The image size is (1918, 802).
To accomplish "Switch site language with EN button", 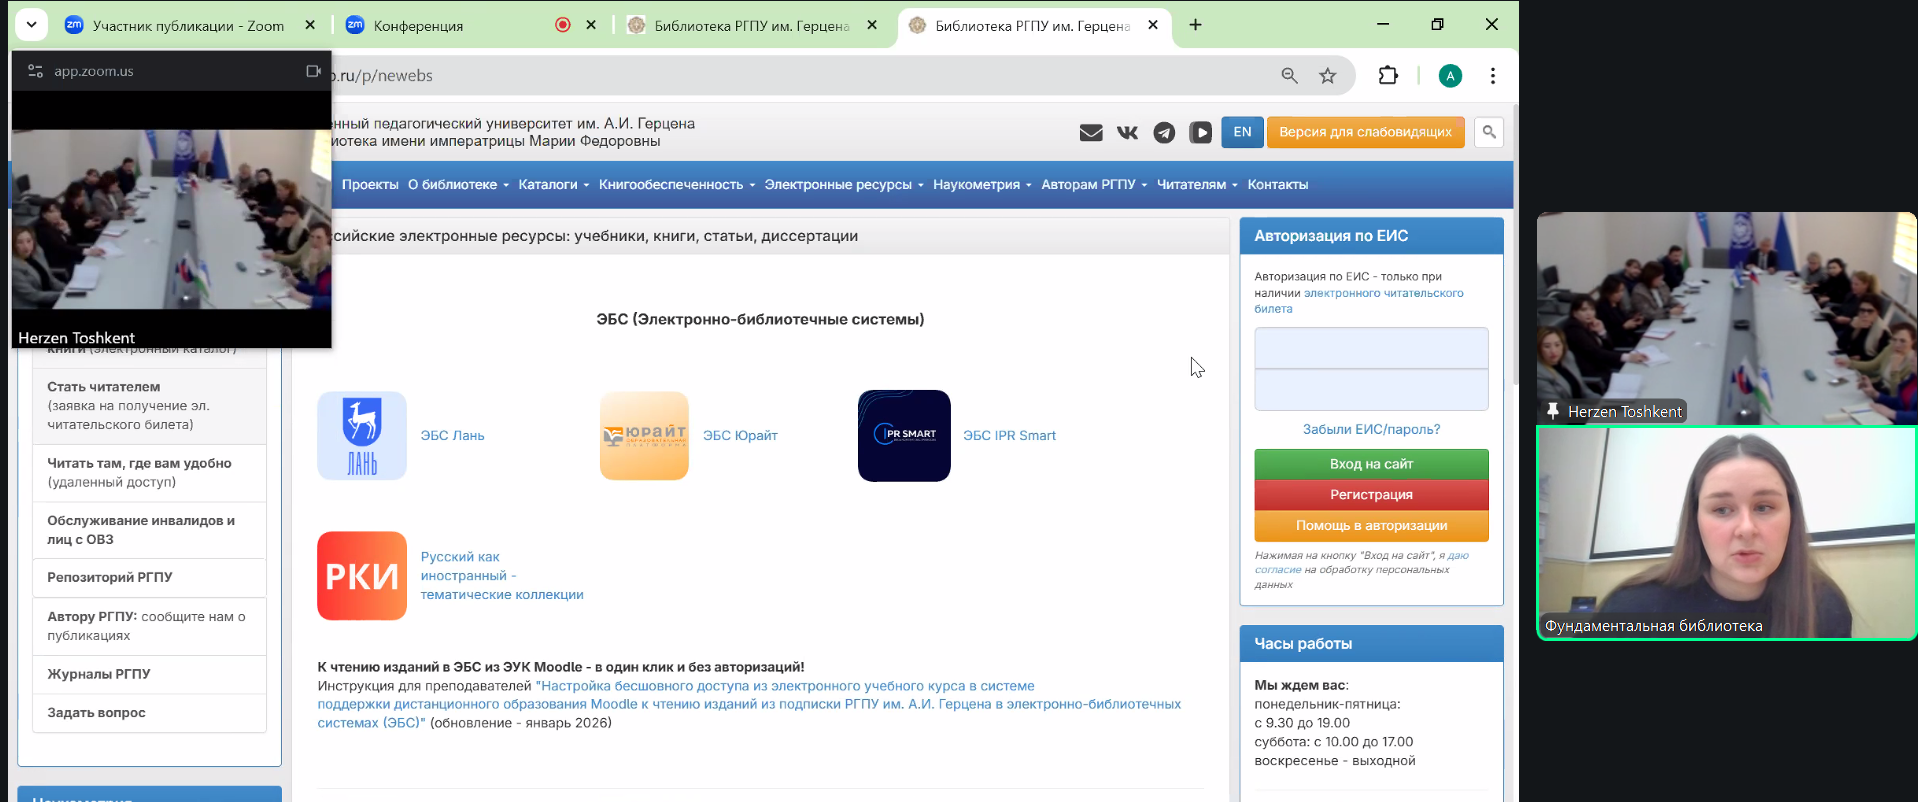I will click(1242, 132).
